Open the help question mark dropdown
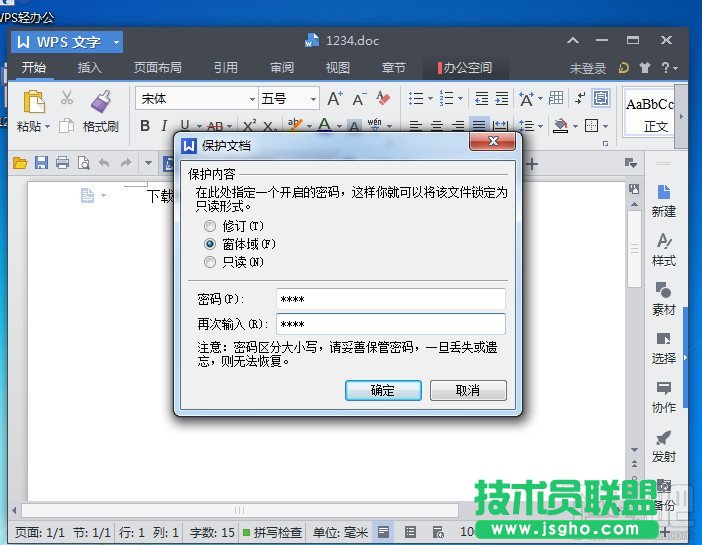Image resolution: width=702 pixels, height=545 pixels. [x=669, y=68]
